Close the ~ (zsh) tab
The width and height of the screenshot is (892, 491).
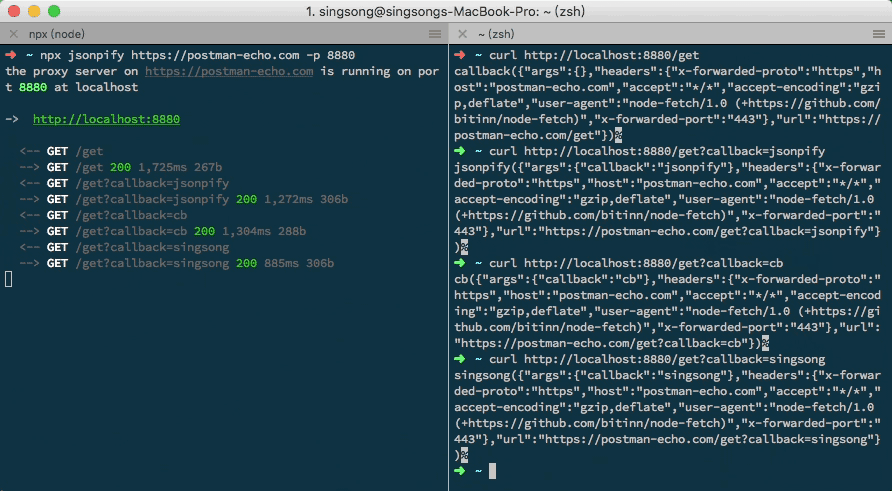(462, 34)
